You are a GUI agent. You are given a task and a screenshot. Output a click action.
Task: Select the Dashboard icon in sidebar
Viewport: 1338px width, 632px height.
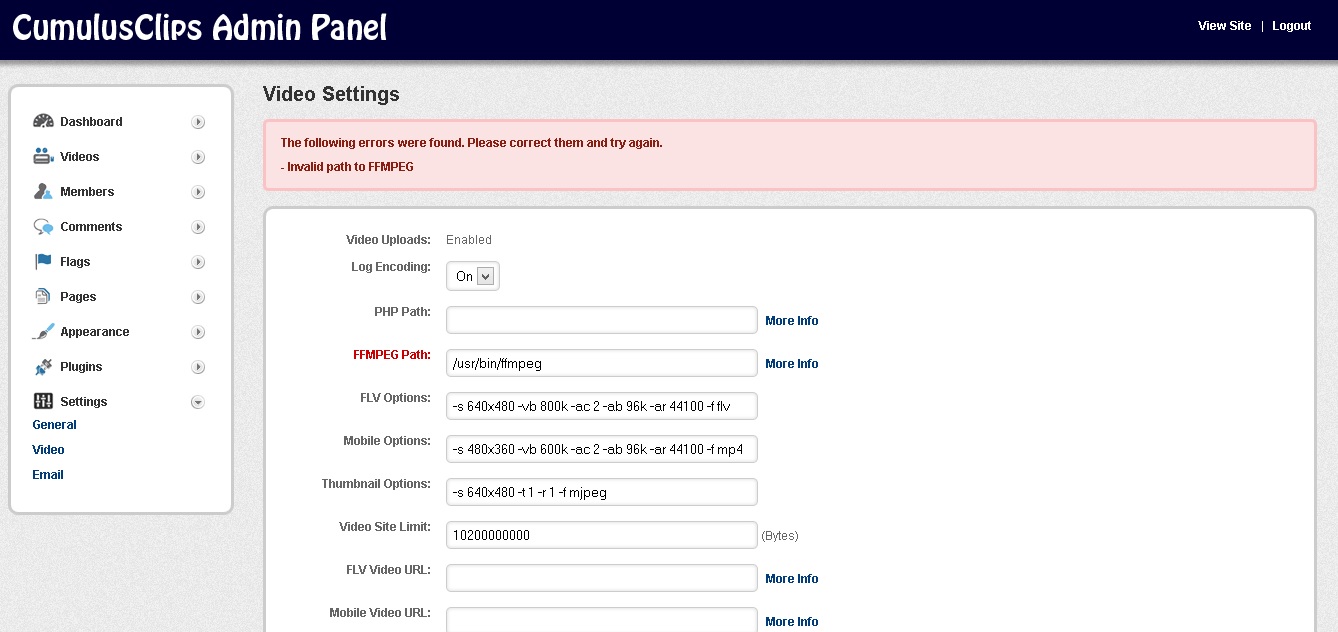pos(43,120)
